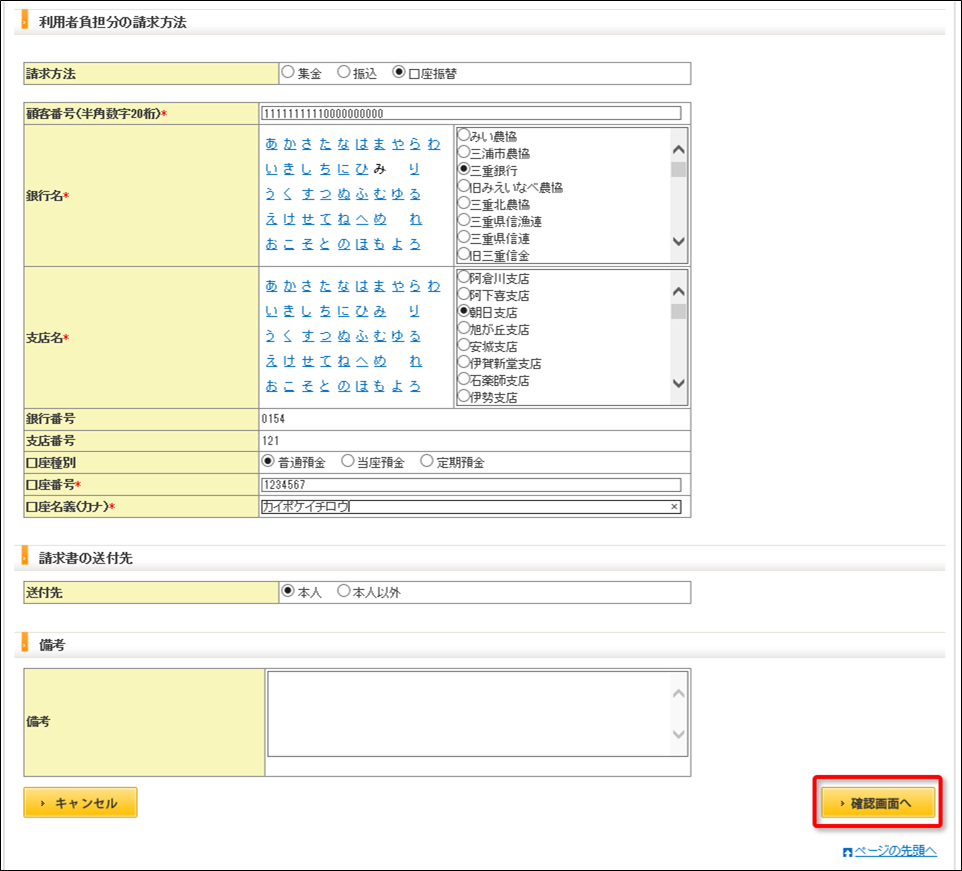Click the 口座名義(カナ) account holder field
This screenshot has height=871, width=962.
pos(471,507)
